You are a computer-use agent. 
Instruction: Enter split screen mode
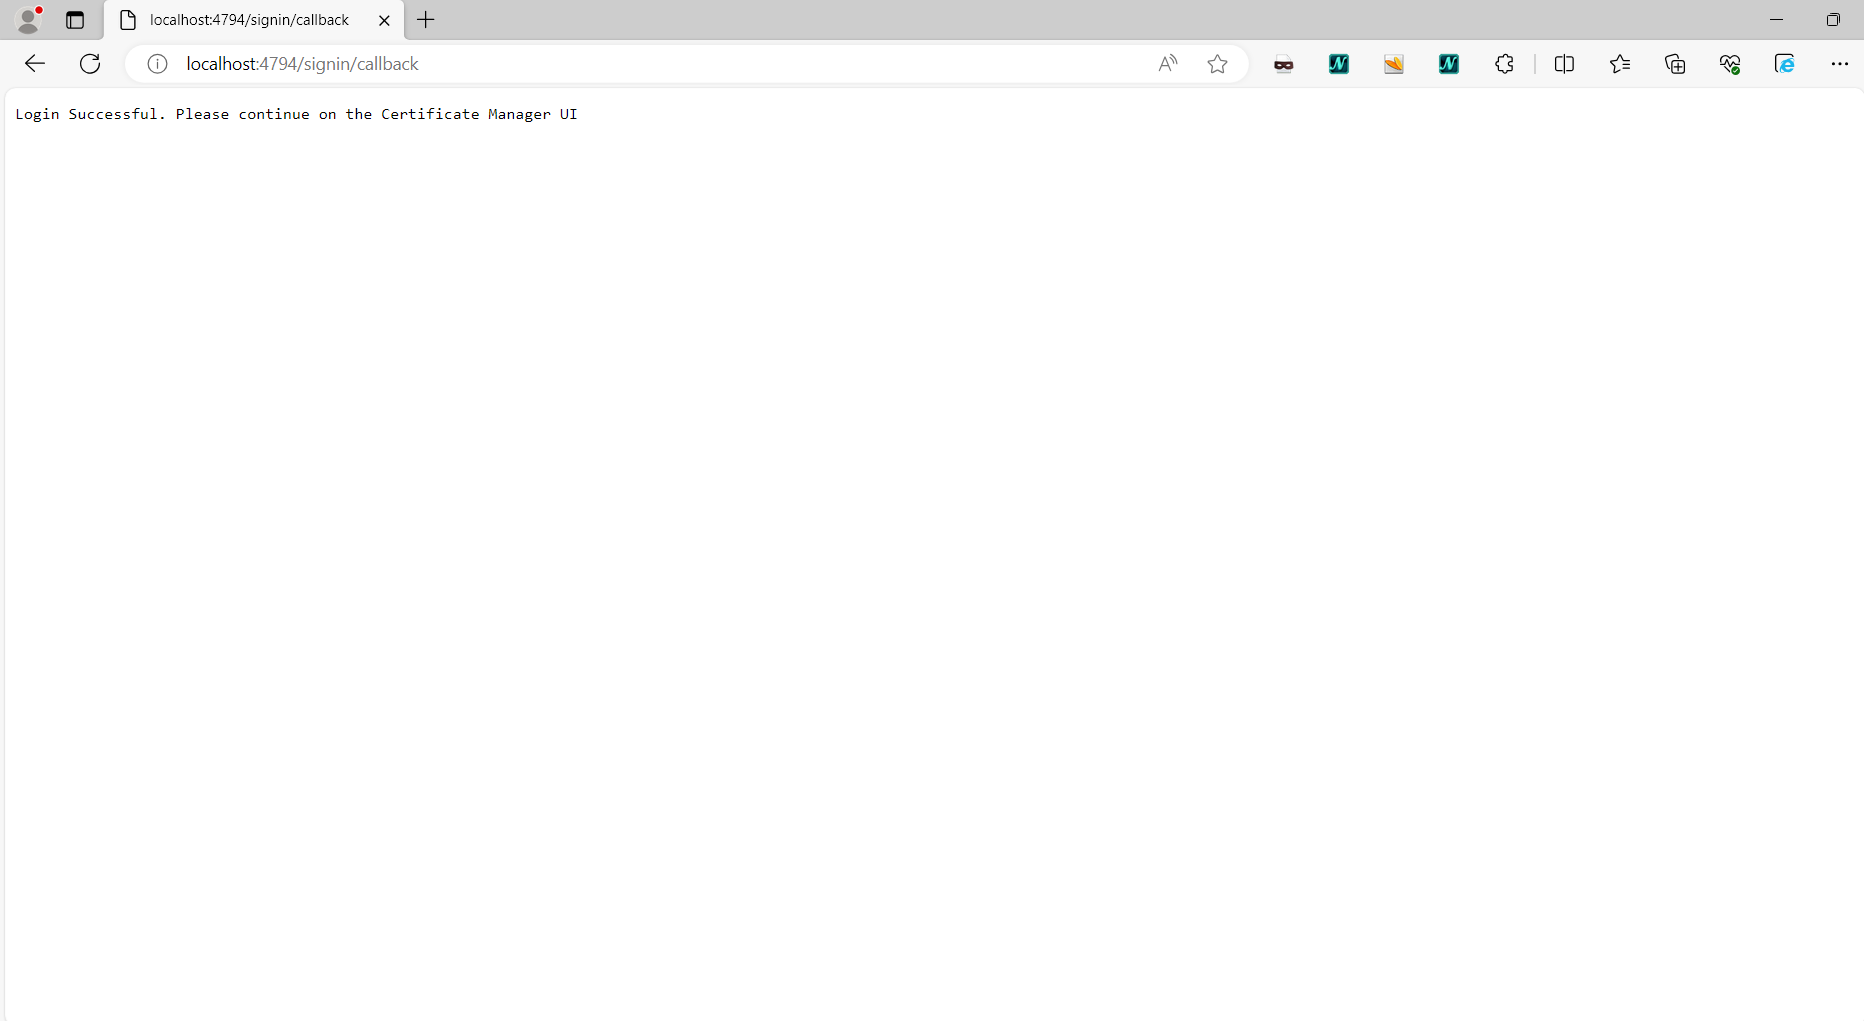[1564, 63]
